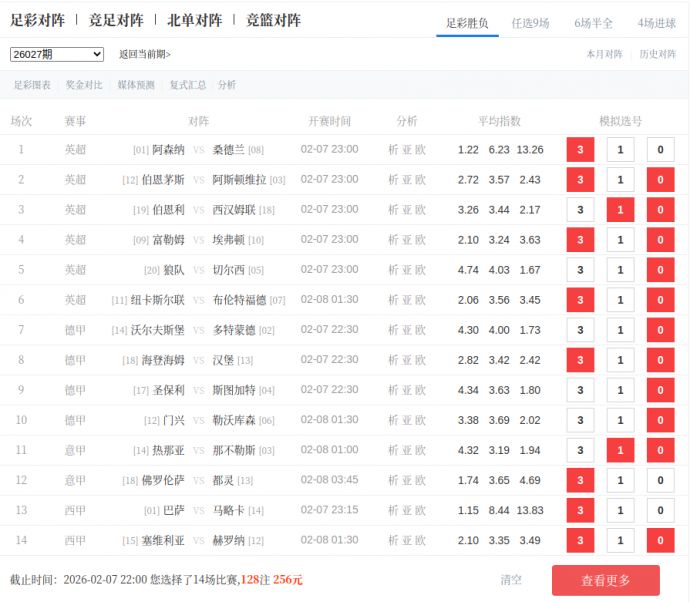Open 媒体预测 sub-menu item
The width and height of the screenshot is (690, 602).
(136, 85)
